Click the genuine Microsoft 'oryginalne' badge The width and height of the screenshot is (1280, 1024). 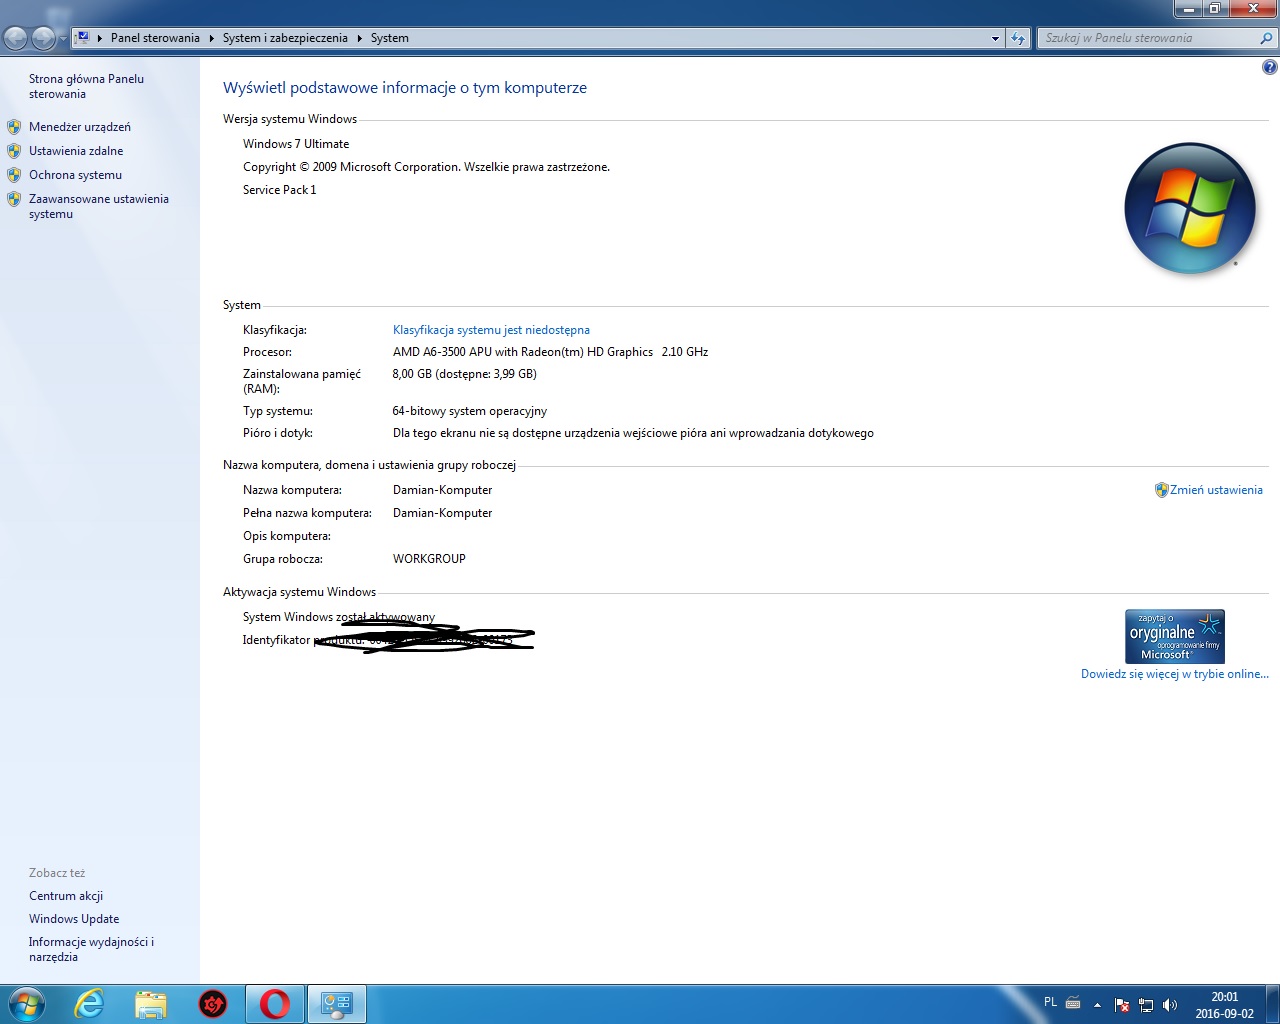click(1175, 636)
